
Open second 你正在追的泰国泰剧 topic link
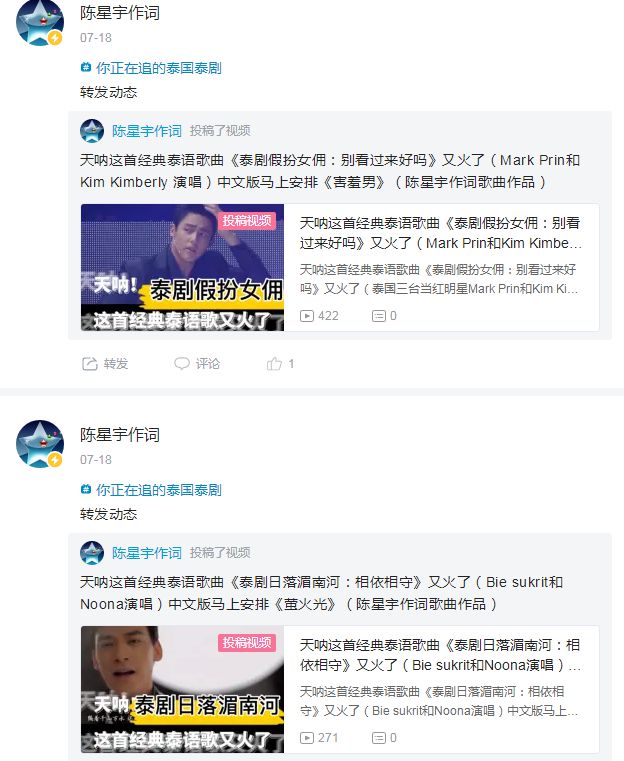pyautogui.click(x=159, y=490)
